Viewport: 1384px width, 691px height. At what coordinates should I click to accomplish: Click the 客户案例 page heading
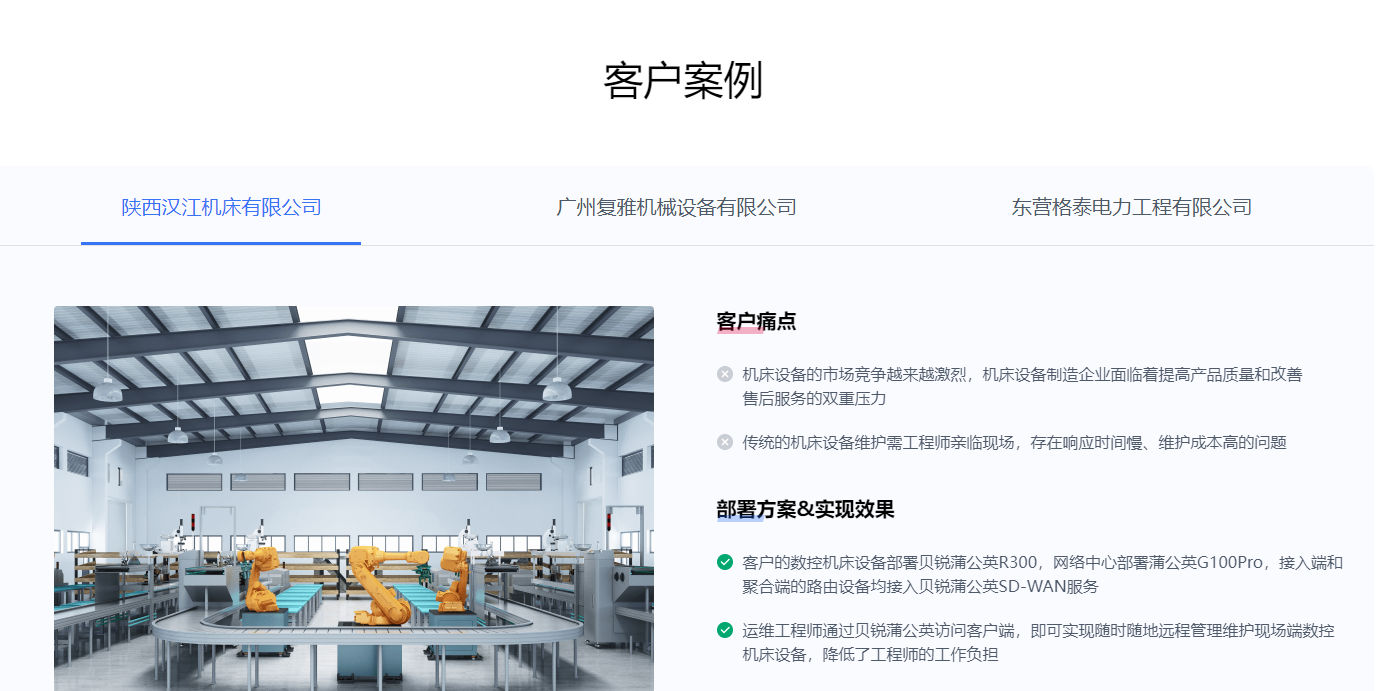[683, 81]
